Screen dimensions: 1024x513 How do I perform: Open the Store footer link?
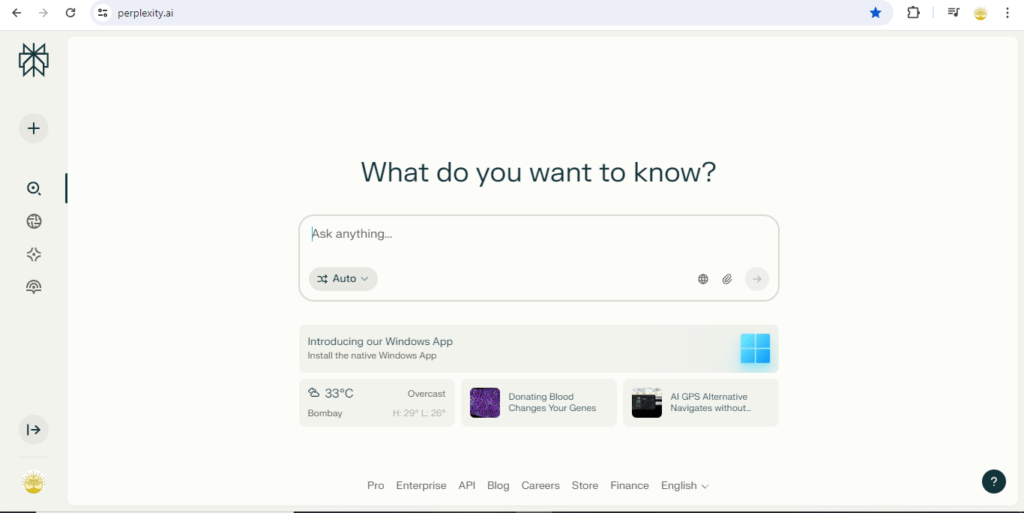click(584, 486)
